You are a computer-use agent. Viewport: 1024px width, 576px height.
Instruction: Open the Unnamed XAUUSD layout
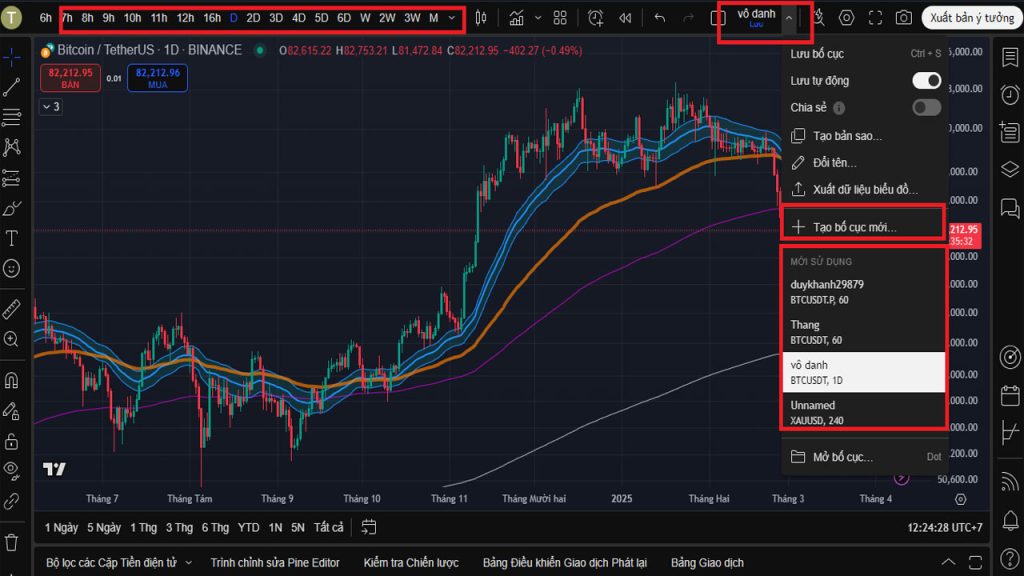coord(865,412)
